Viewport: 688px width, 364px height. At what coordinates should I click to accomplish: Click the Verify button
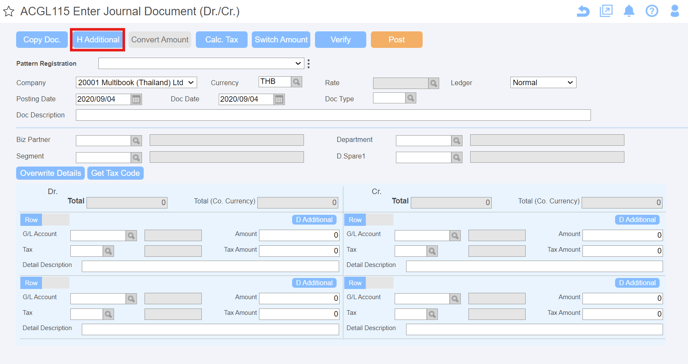[340, 39]
